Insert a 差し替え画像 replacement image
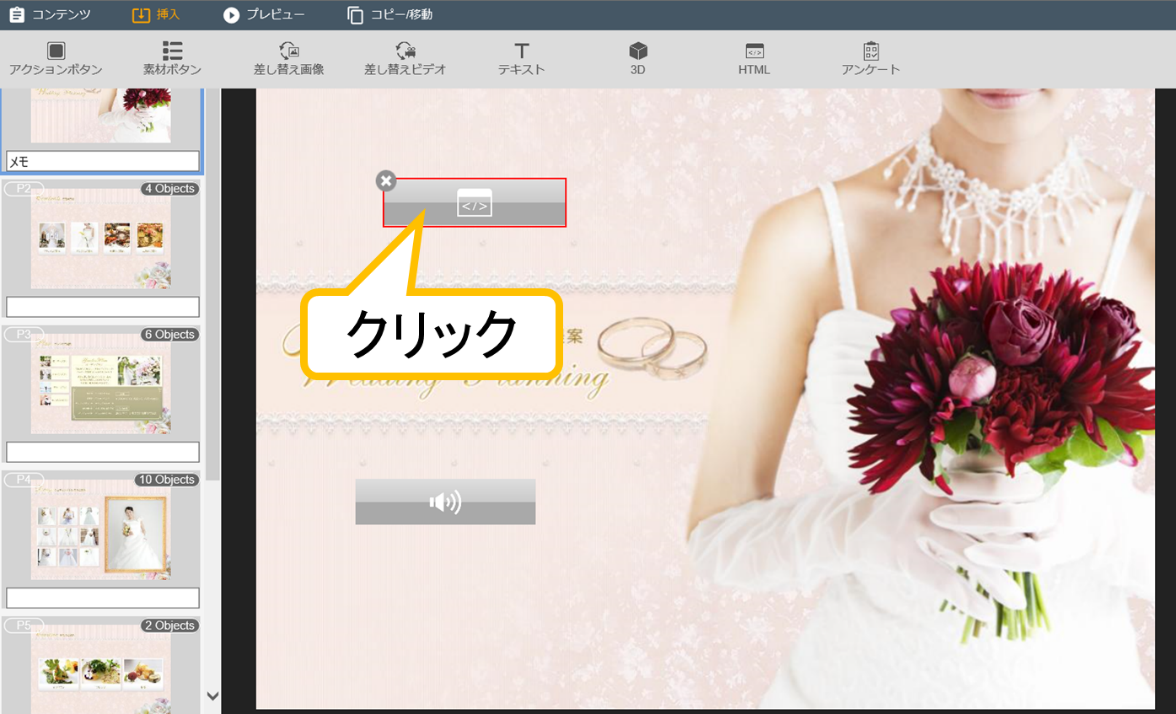This screenshot has width=1176, height=714. click(289, 59)
